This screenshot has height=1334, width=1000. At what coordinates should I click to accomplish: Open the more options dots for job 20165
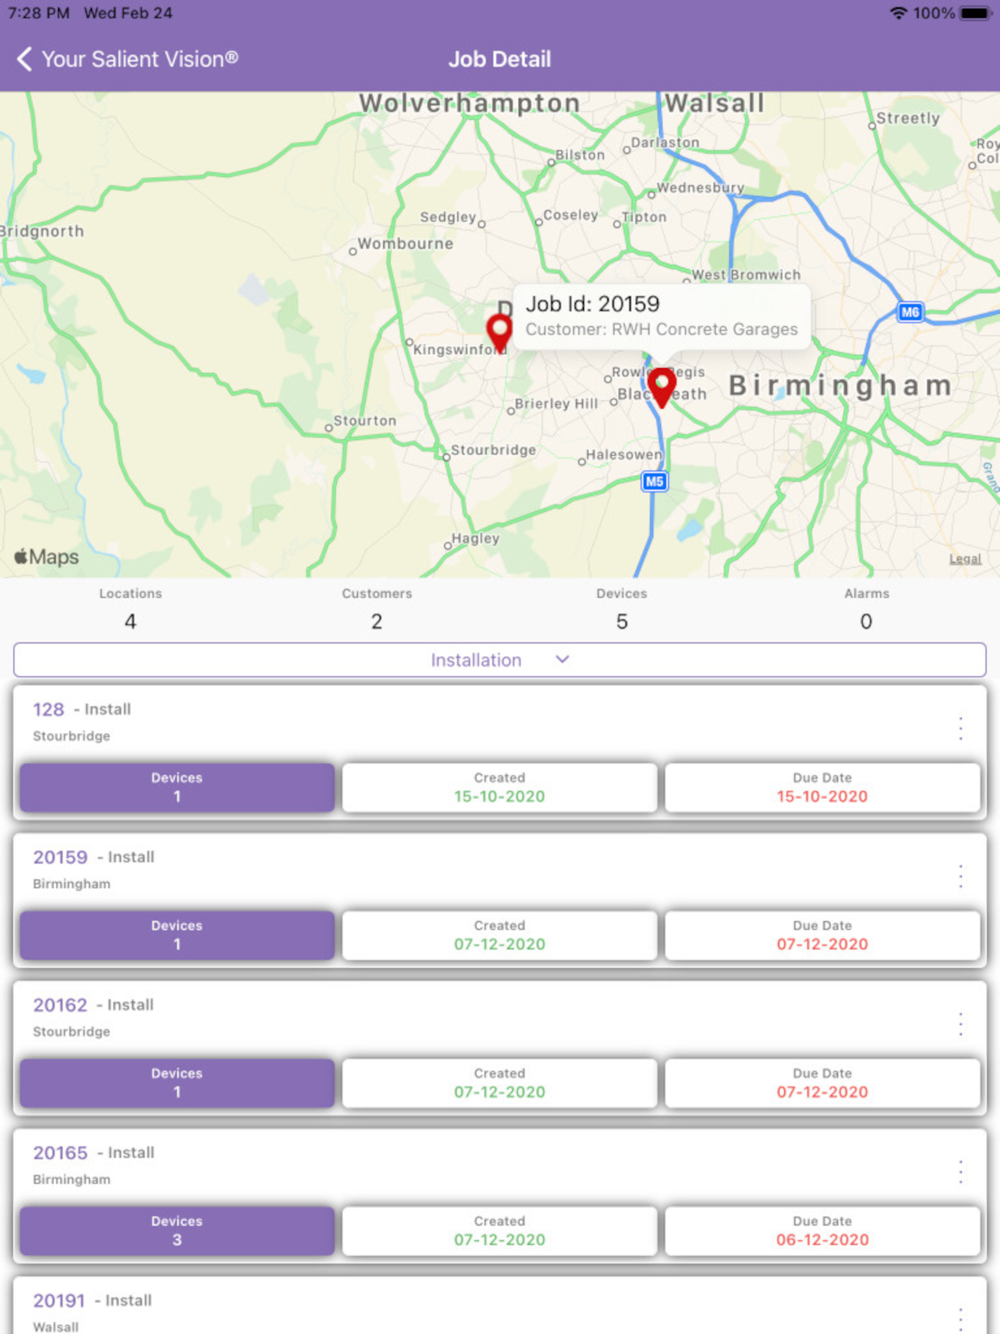(960, 1172)
